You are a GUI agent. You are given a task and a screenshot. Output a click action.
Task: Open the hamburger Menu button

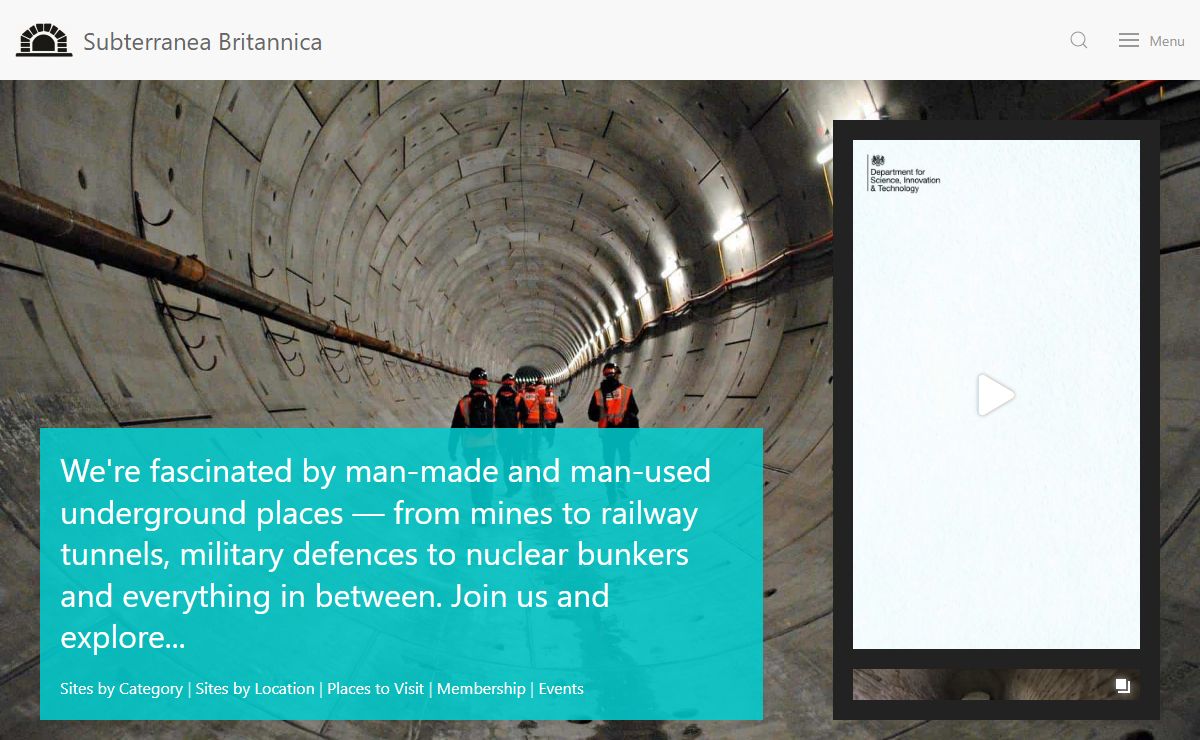click(x=1152, y=41)
